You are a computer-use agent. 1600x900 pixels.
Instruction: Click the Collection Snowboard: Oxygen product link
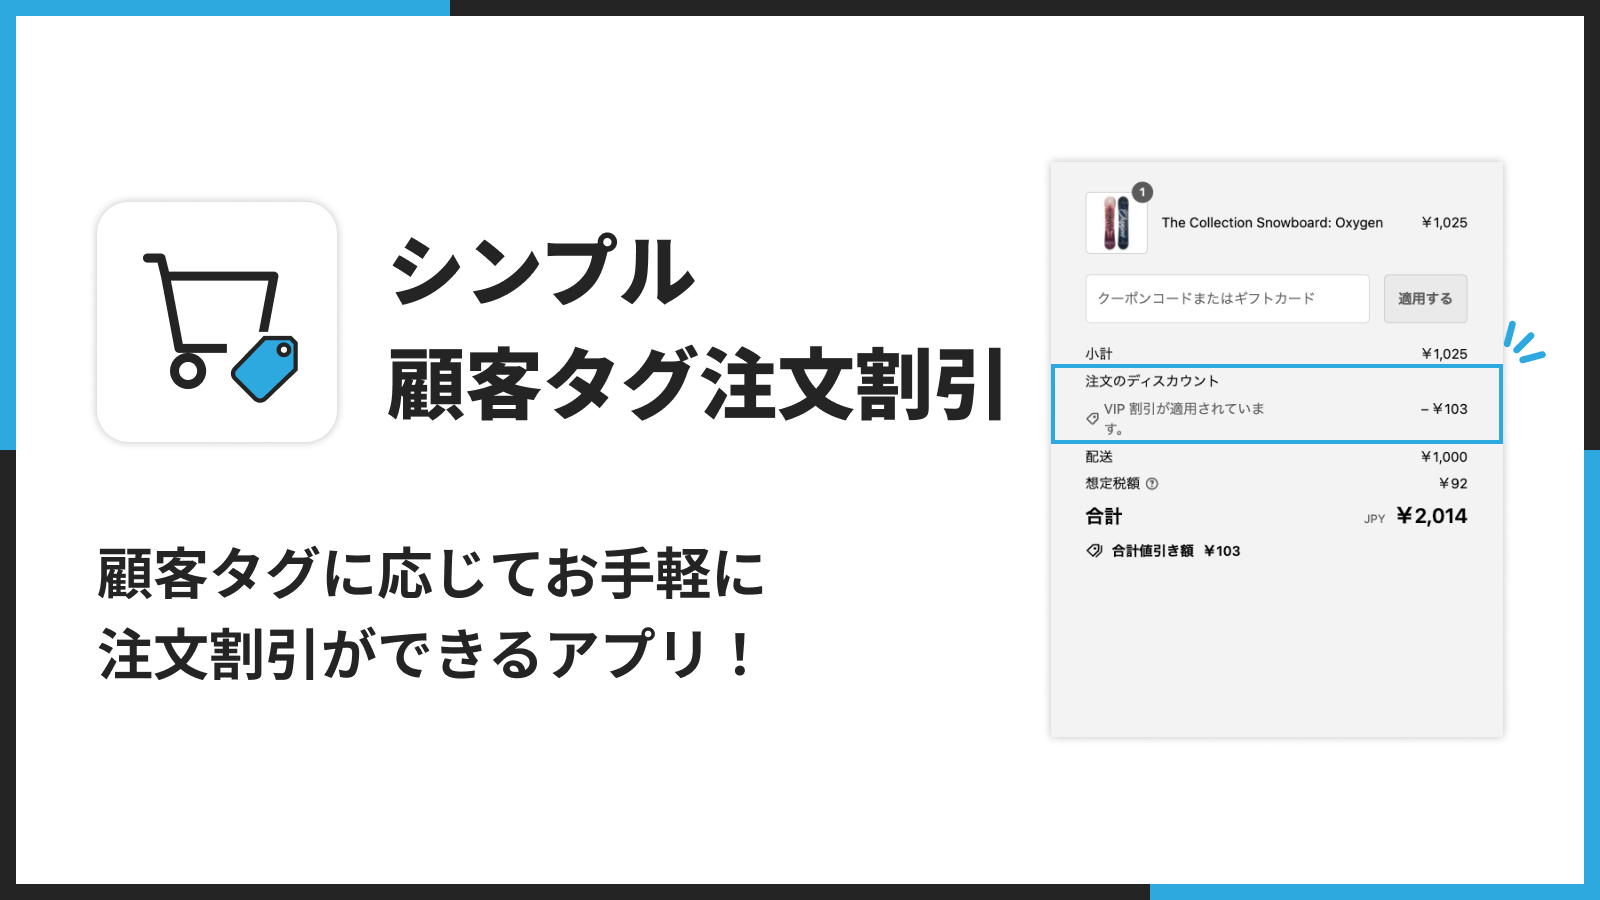(1271, 223)
